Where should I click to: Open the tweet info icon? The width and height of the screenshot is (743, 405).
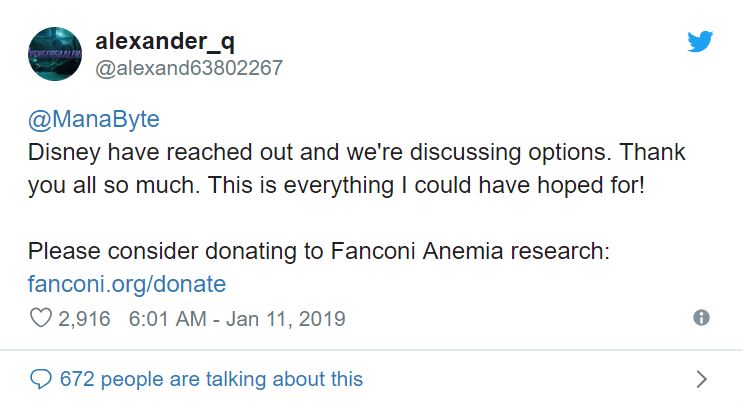coord(701,317)
